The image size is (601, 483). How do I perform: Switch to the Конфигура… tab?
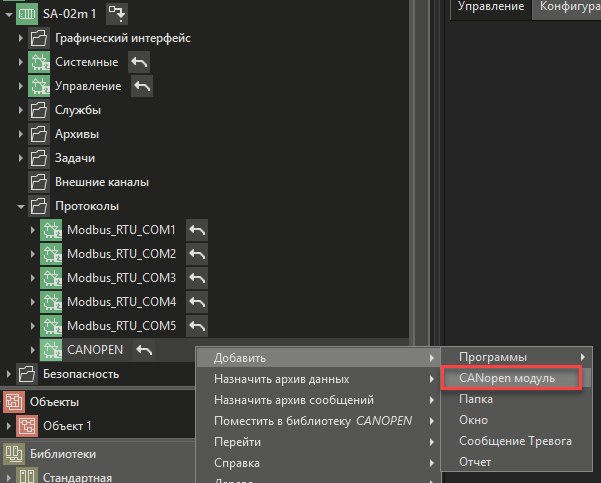coord(567,7)
